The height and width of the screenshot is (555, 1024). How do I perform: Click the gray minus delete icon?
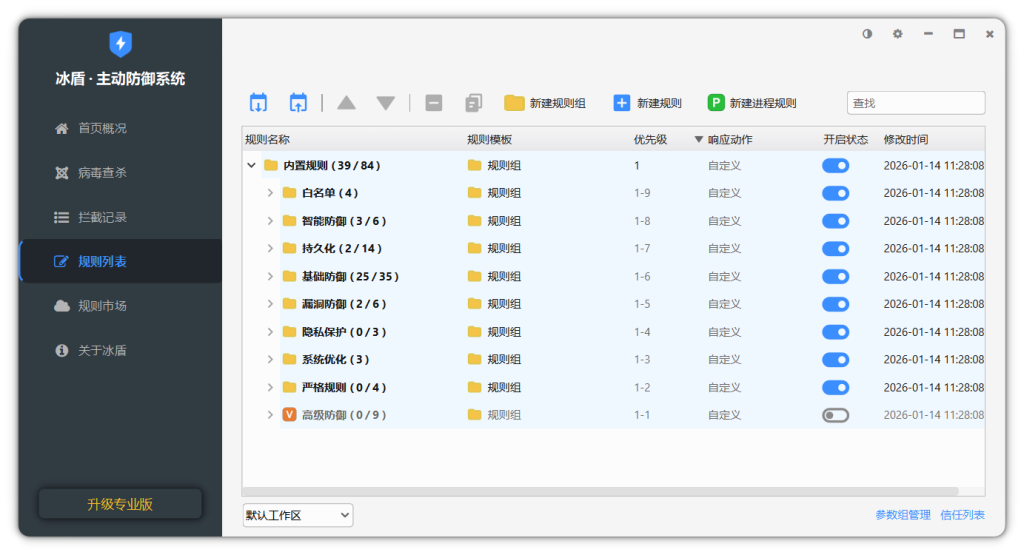tap(433, 103)
